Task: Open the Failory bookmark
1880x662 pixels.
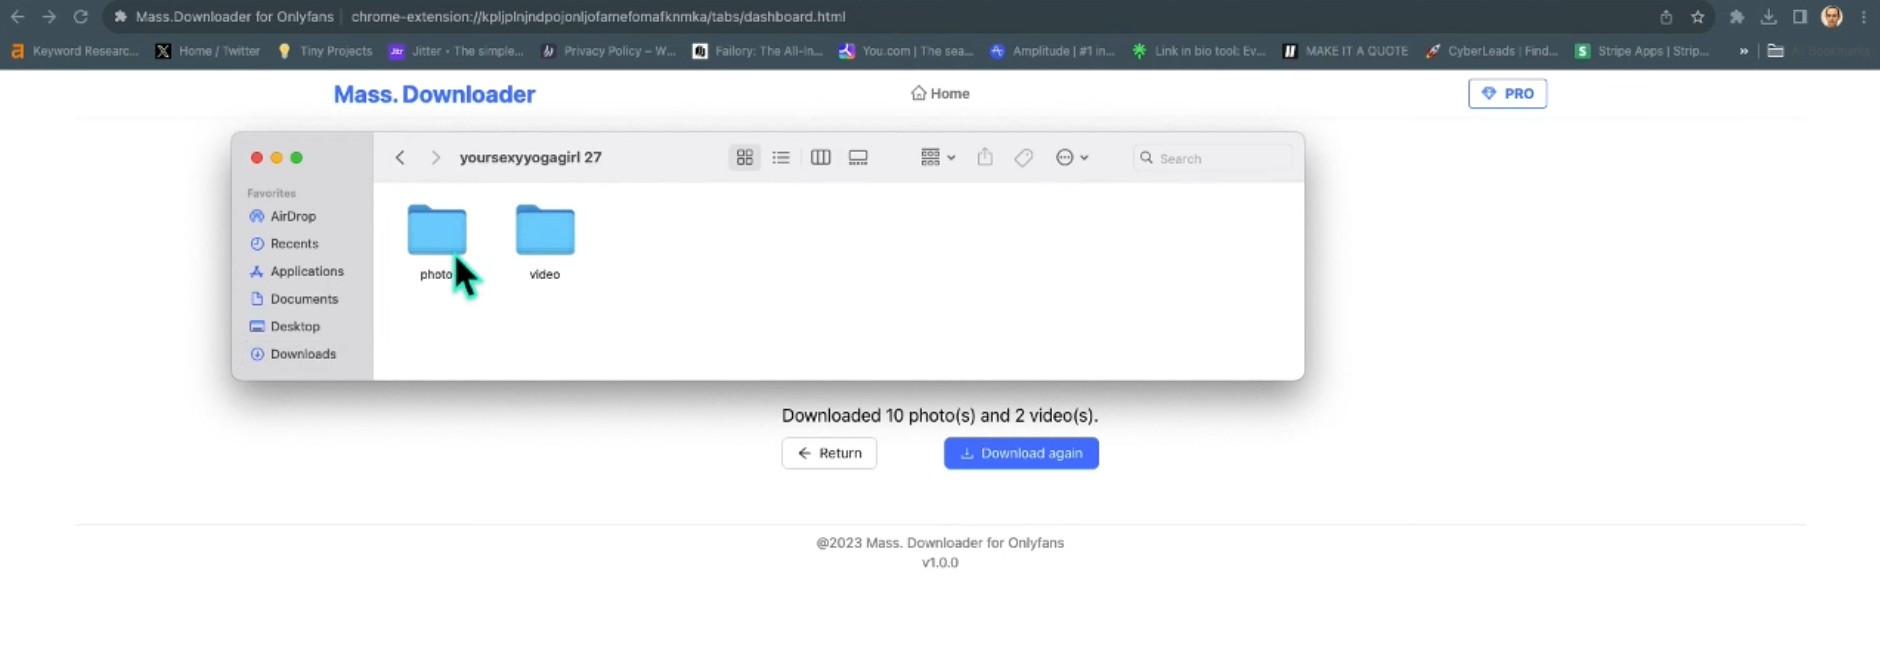Action: (x=757, y=51)
